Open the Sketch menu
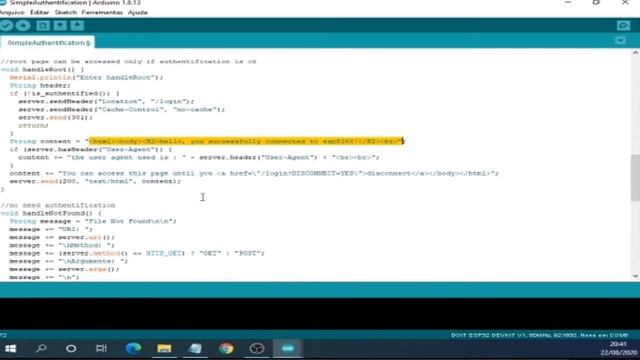 click(66, 12)
